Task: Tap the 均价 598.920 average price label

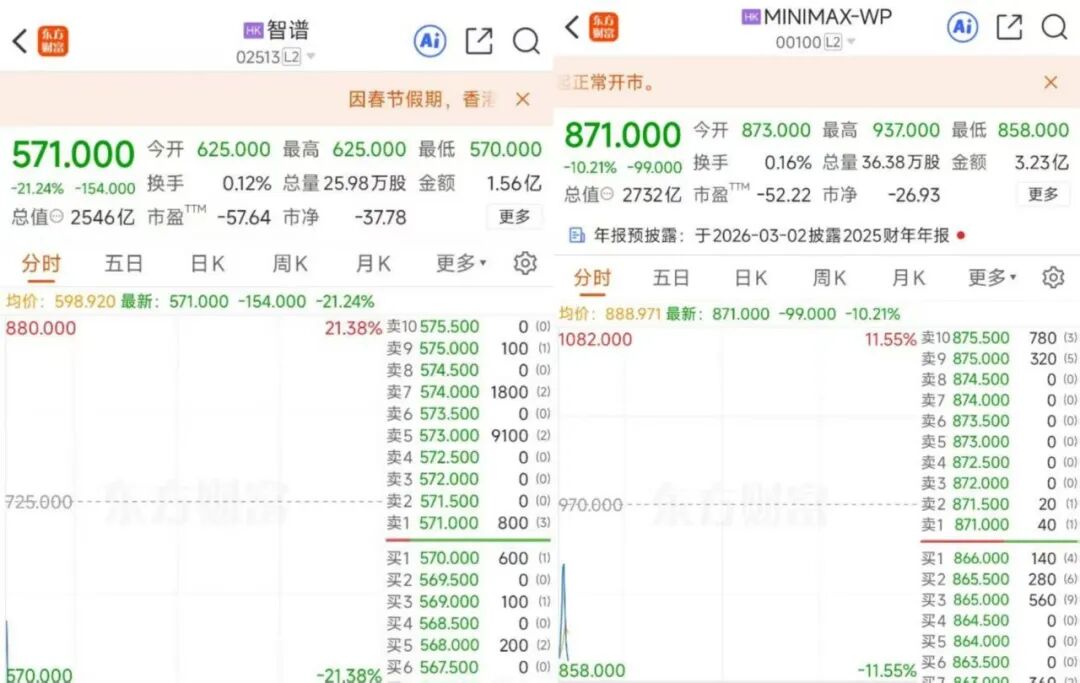Action: coord(61,302)
